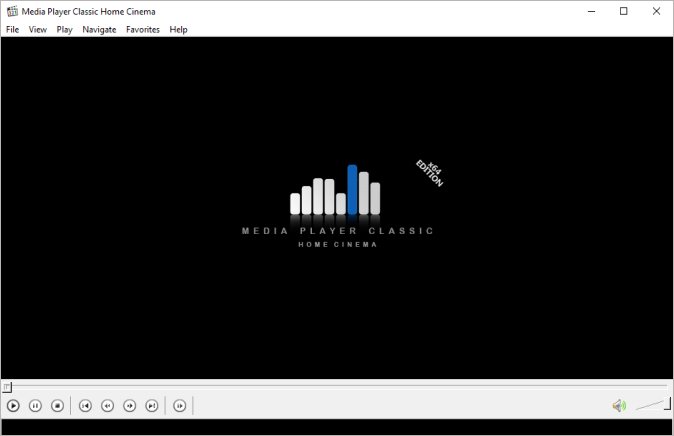Minimize the Media Player Classic window

(x=591, y=11)
